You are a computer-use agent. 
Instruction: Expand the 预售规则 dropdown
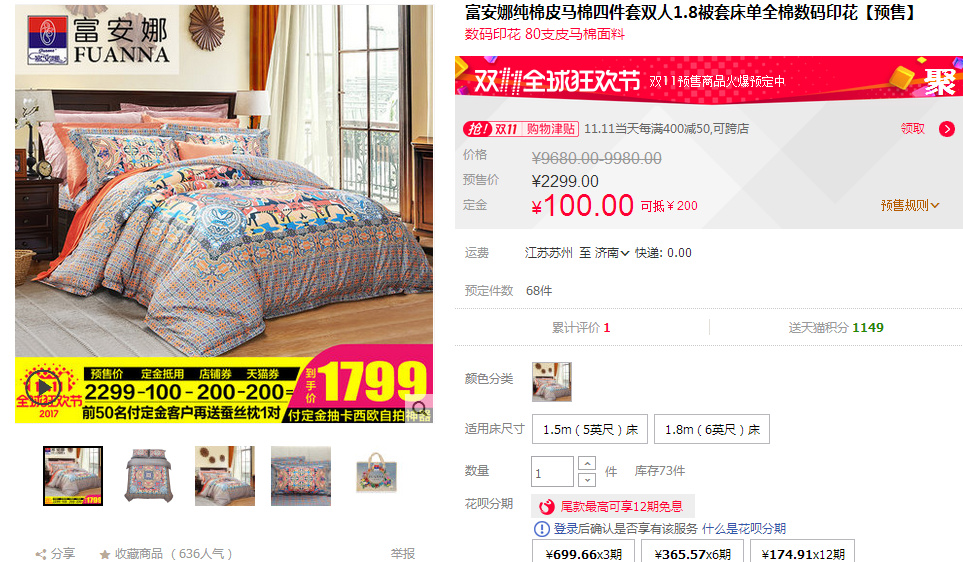[x=910, y=205]
